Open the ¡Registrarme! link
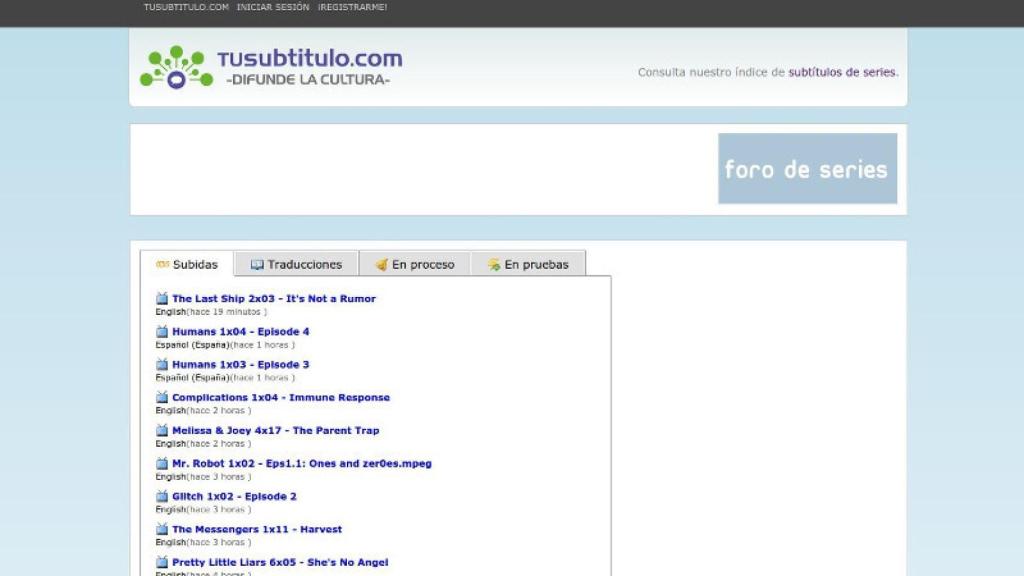 tap(352, 7)
